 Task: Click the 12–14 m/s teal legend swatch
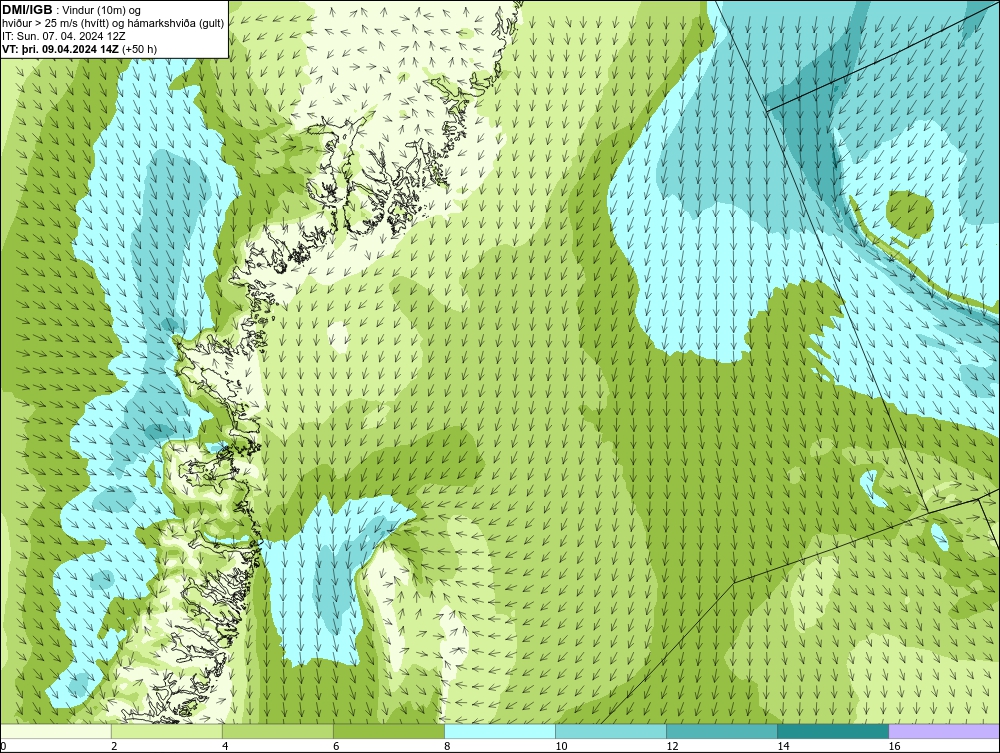722,731
